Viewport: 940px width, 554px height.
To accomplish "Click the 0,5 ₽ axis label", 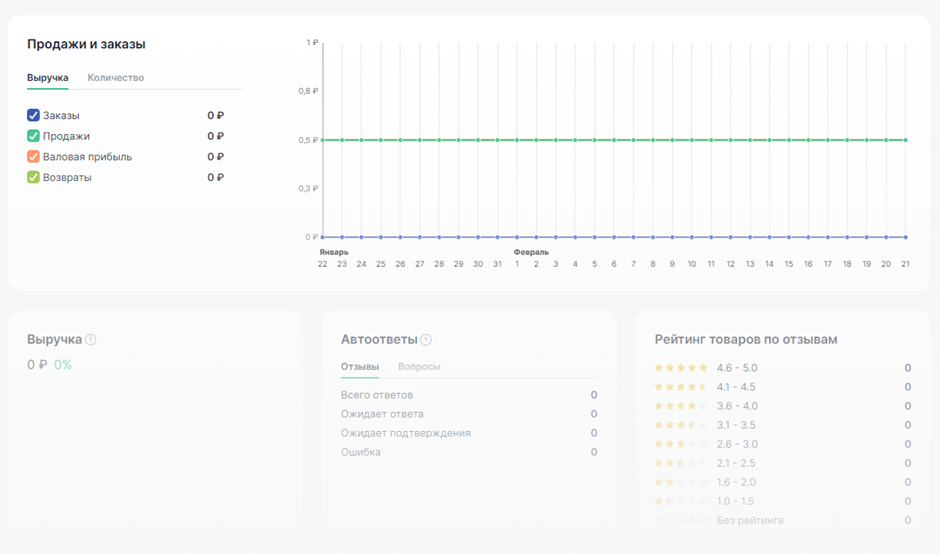I will point(308,140).
